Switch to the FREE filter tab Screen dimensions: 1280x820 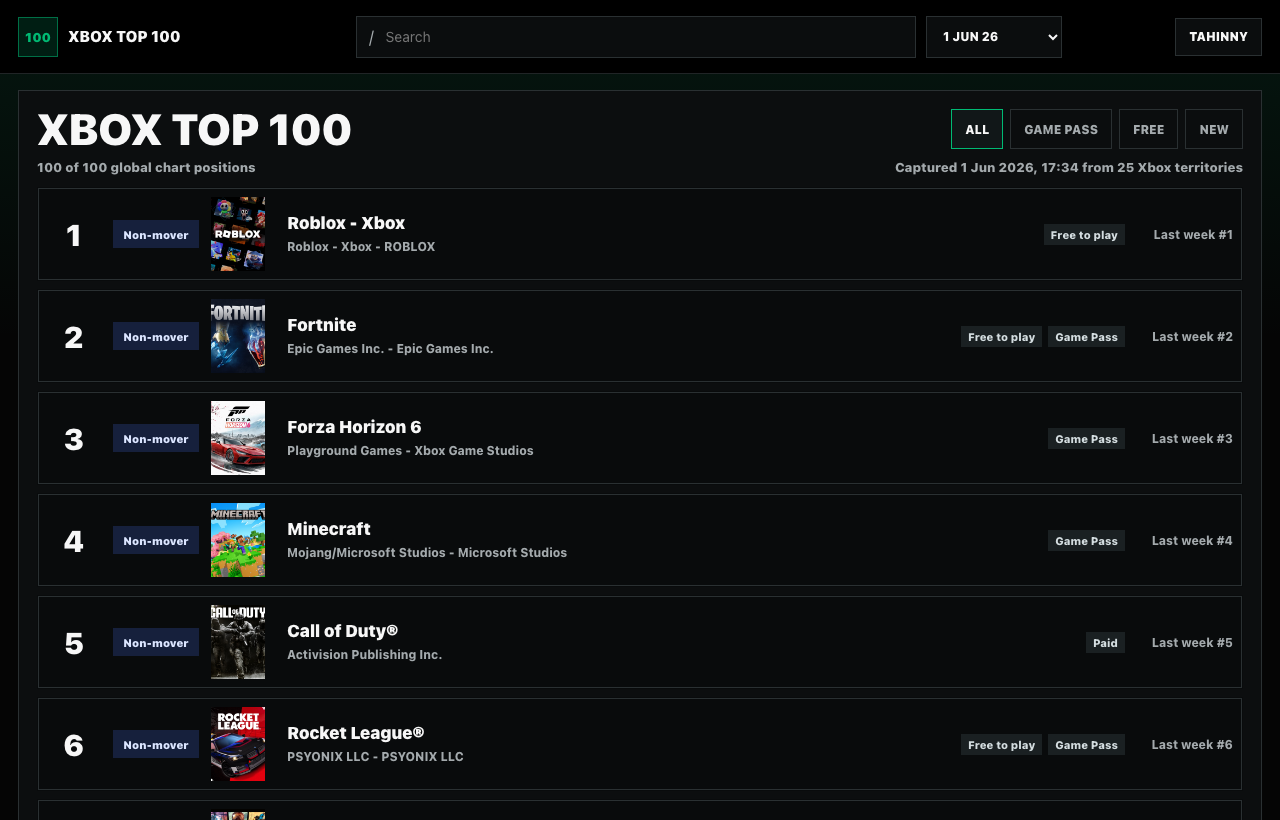pyautogui.click(x=1148, y=129)
